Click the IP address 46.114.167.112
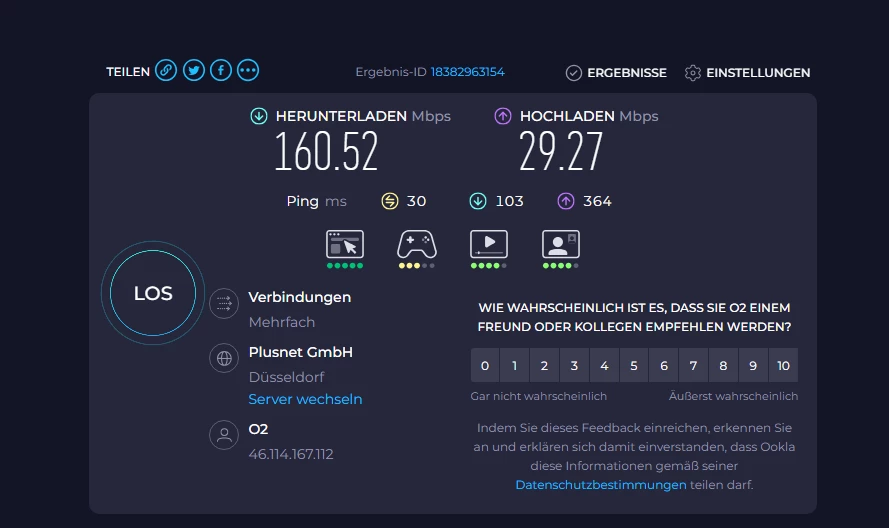The image size is (889, 528). 291,454
